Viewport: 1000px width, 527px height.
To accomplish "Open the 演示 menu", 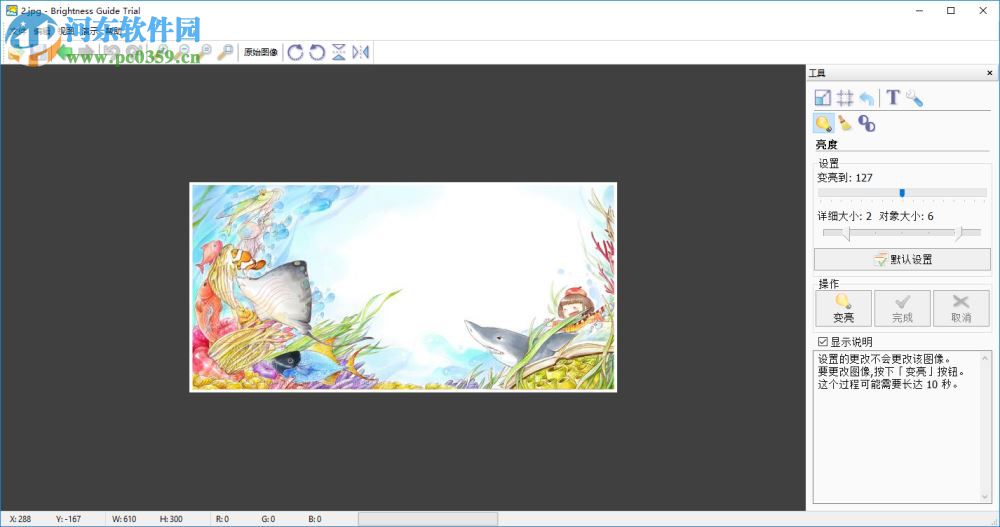I will point(89,31).
